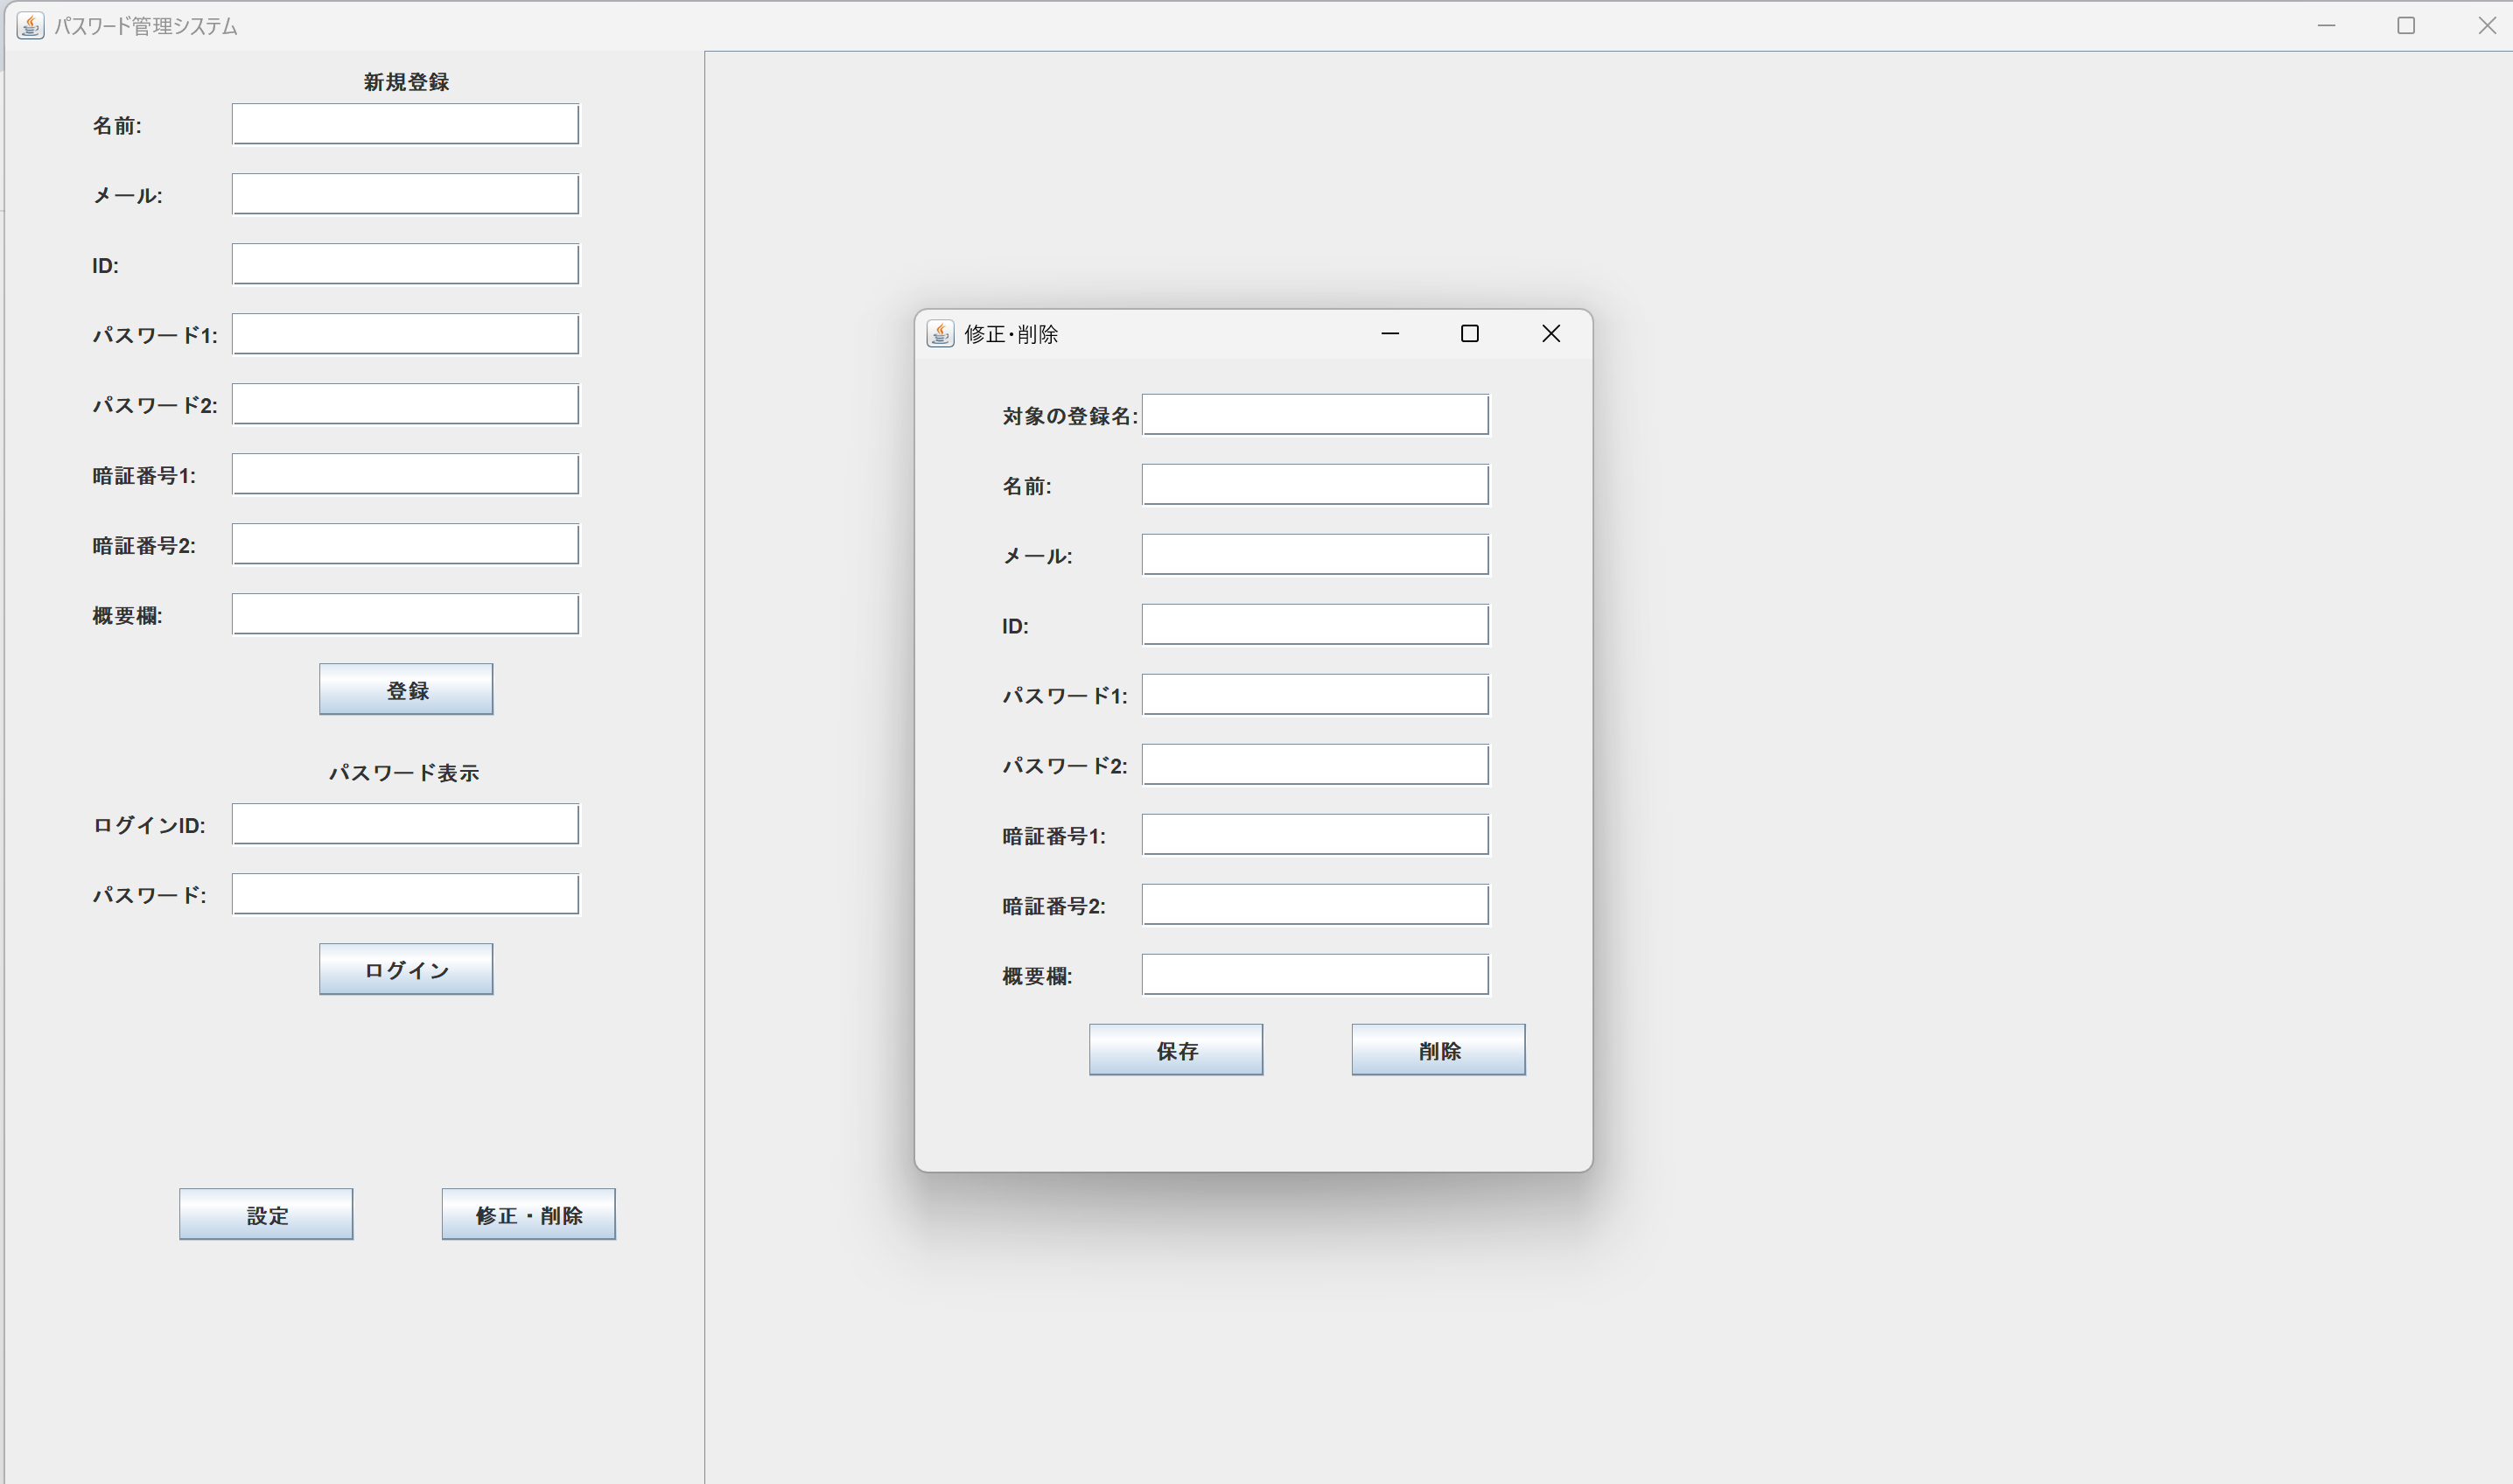Maximize the 修正･削除 dialog window

pos(1469,334)
